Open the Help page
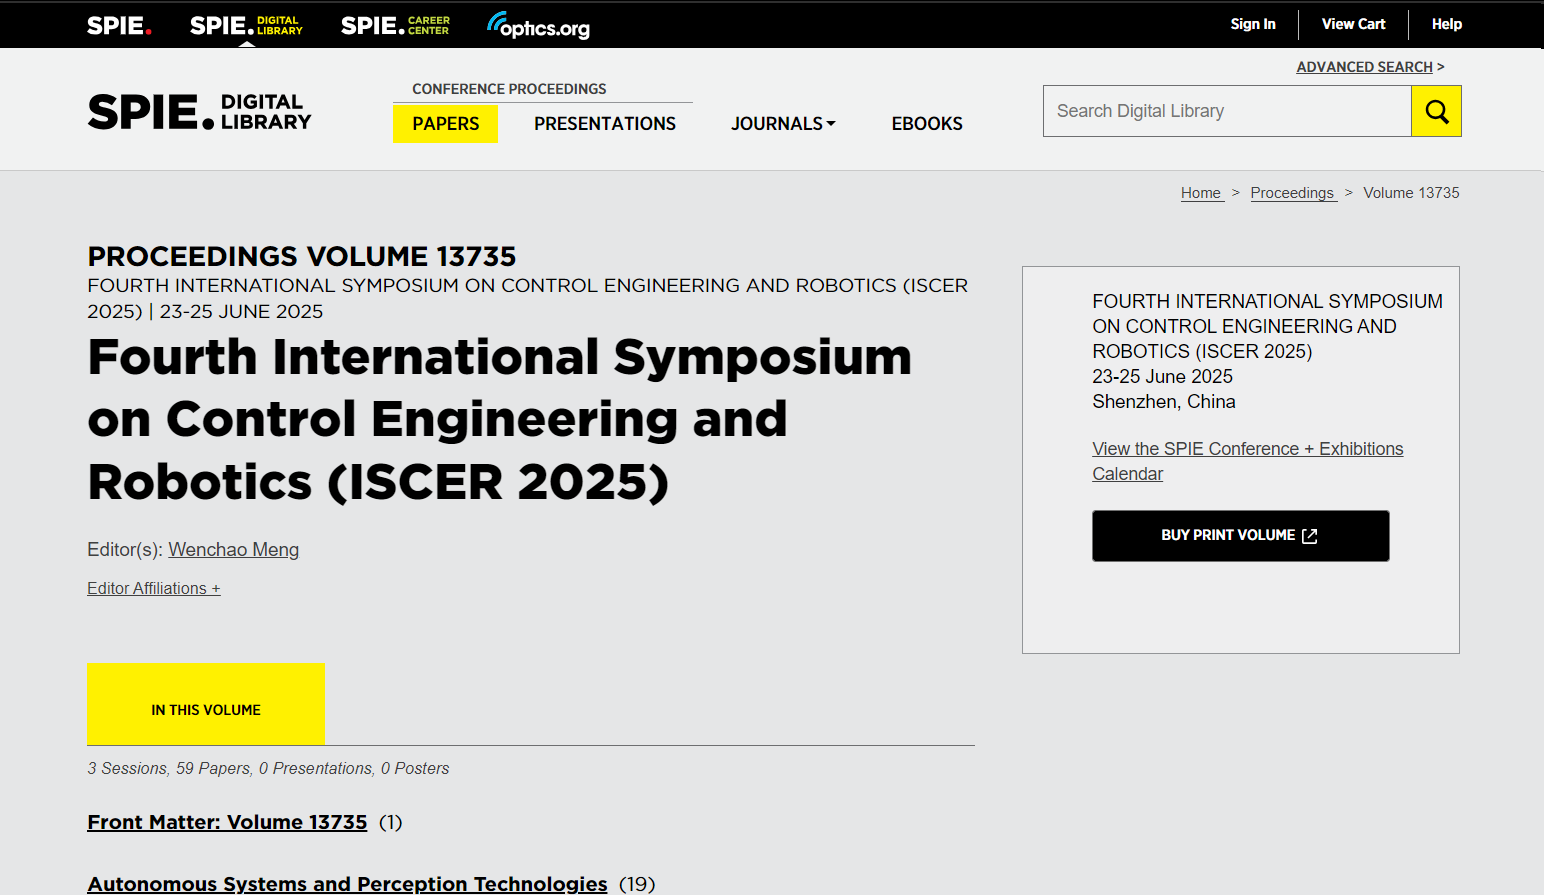This screenshot has width=1544, height=895. tap(1446, 24)
